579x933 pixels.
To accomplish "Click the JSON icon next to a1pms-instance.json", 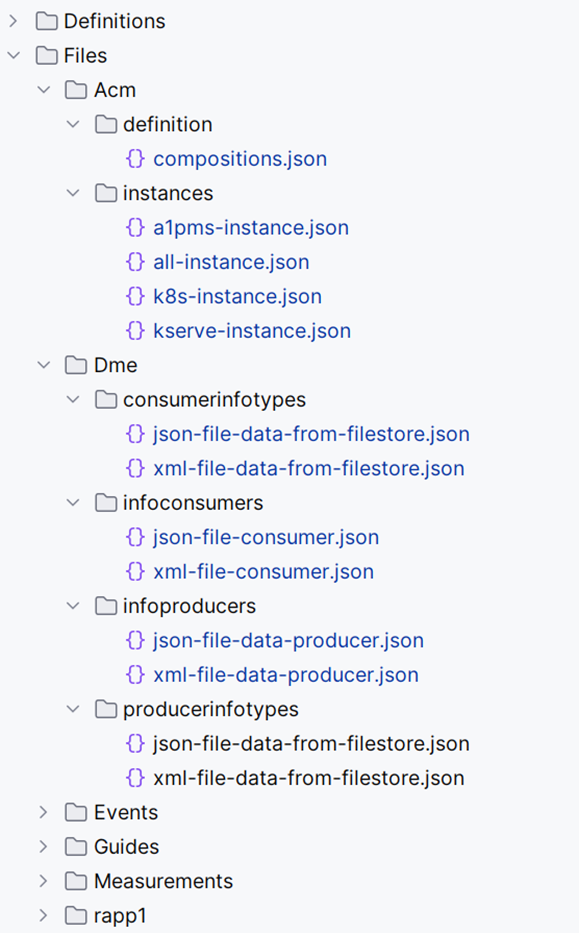I will pyautogui.click(x=135, y=227).
